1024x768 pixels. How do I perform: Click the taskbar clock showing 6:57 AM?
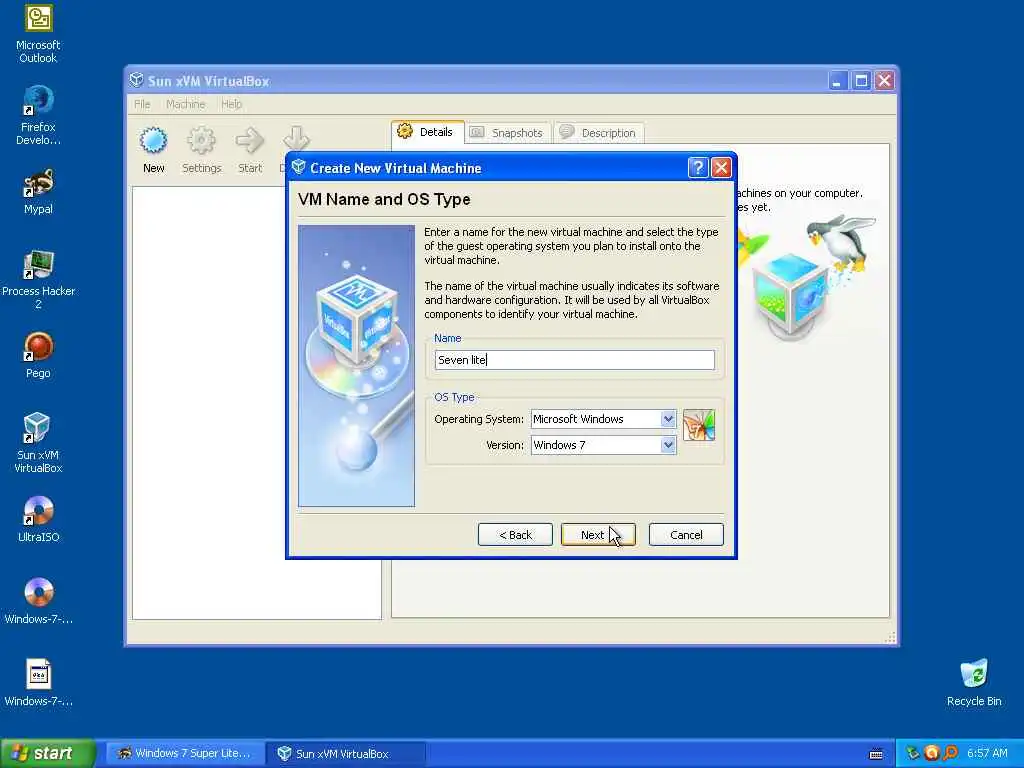click(x=987, y=753)
